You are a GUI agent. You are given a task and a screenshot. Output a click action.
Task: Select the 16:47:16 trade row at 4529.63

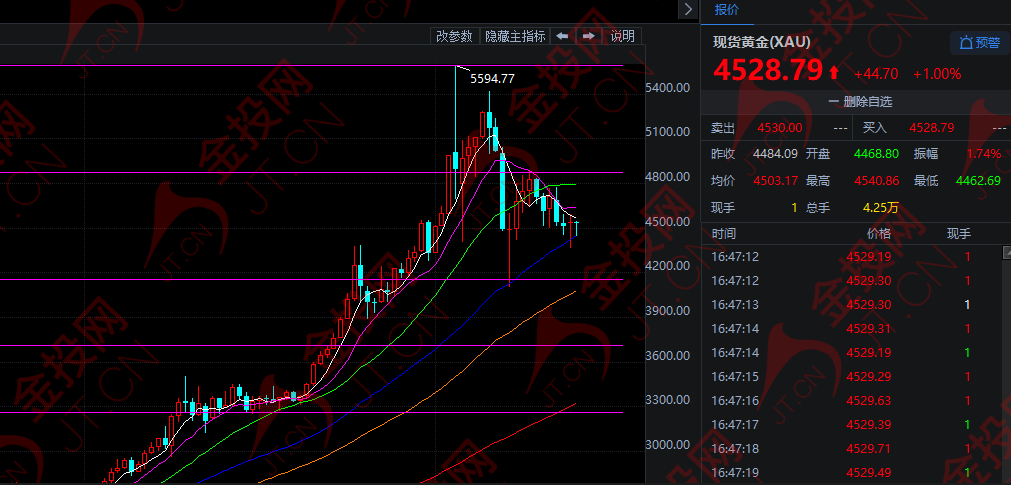(851, 401)
